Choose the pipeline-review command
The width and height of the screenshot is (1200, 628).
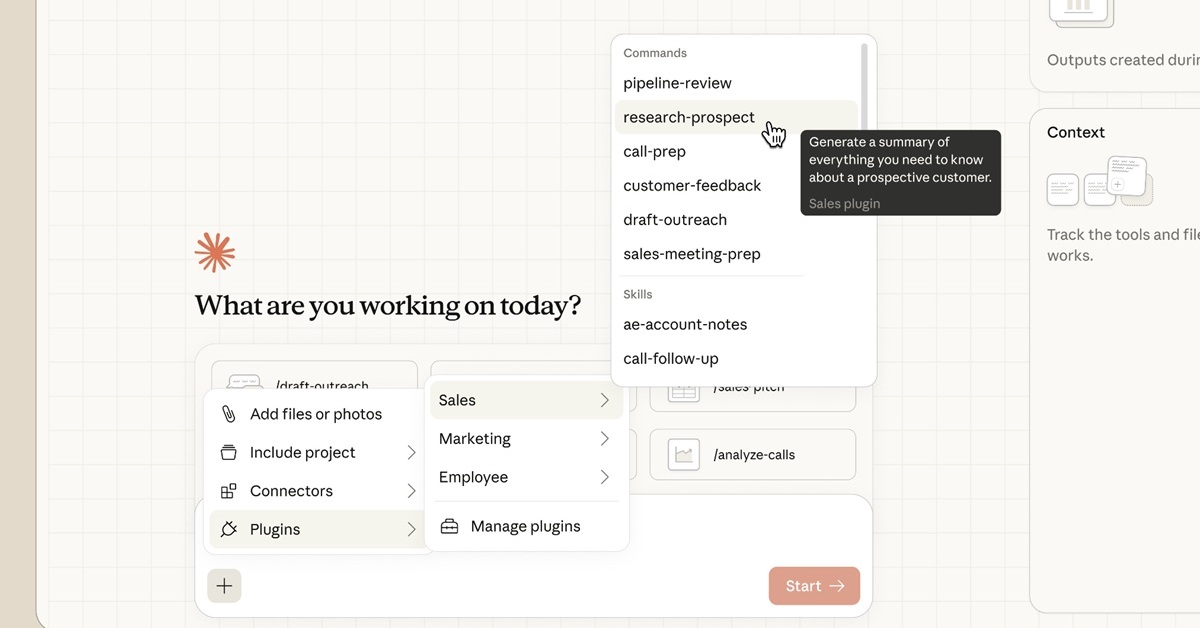click(677, 84)
